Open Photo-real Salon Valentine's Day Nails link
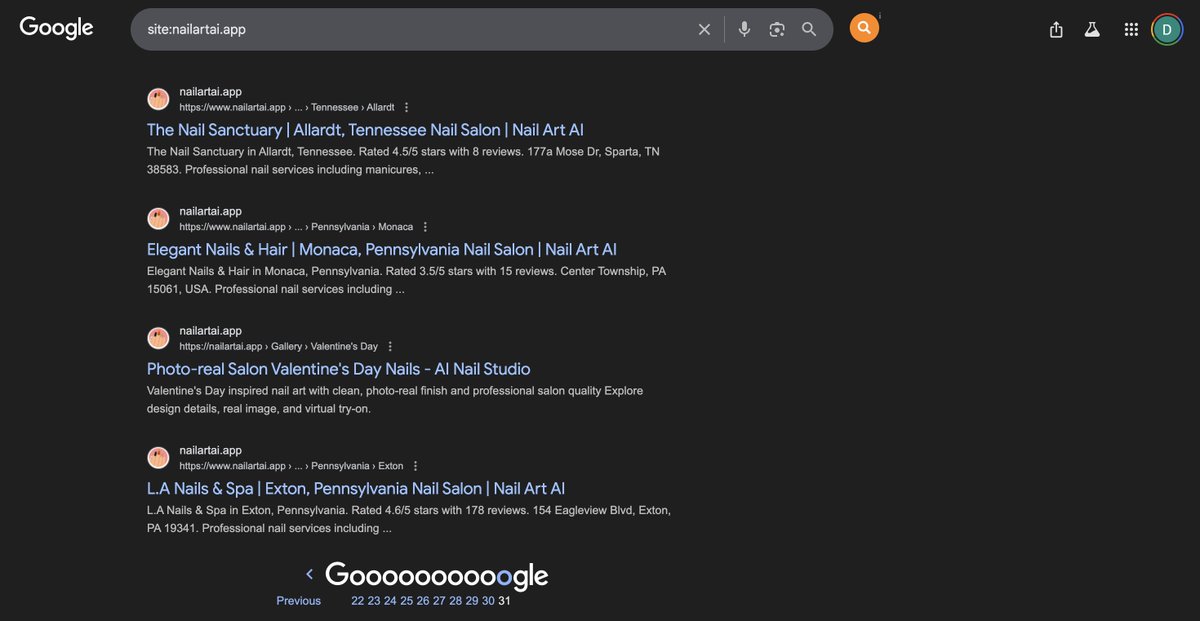 339,369
